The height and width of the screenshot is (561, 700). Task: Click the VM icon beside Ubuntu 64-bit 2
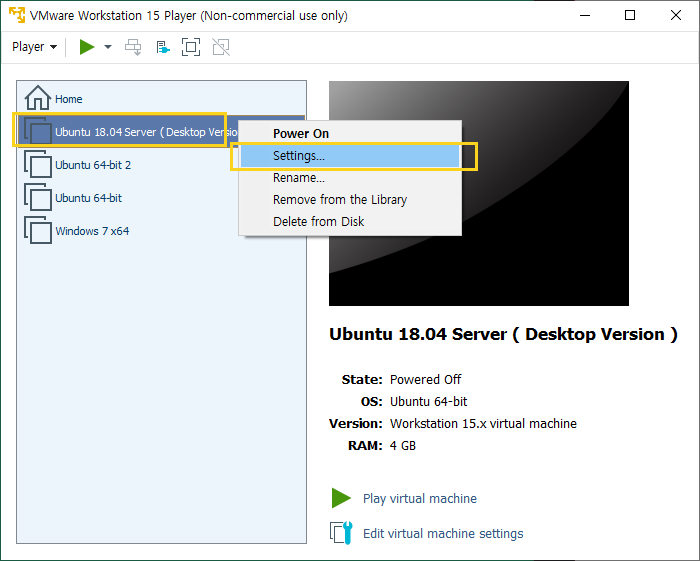[38, 164]
